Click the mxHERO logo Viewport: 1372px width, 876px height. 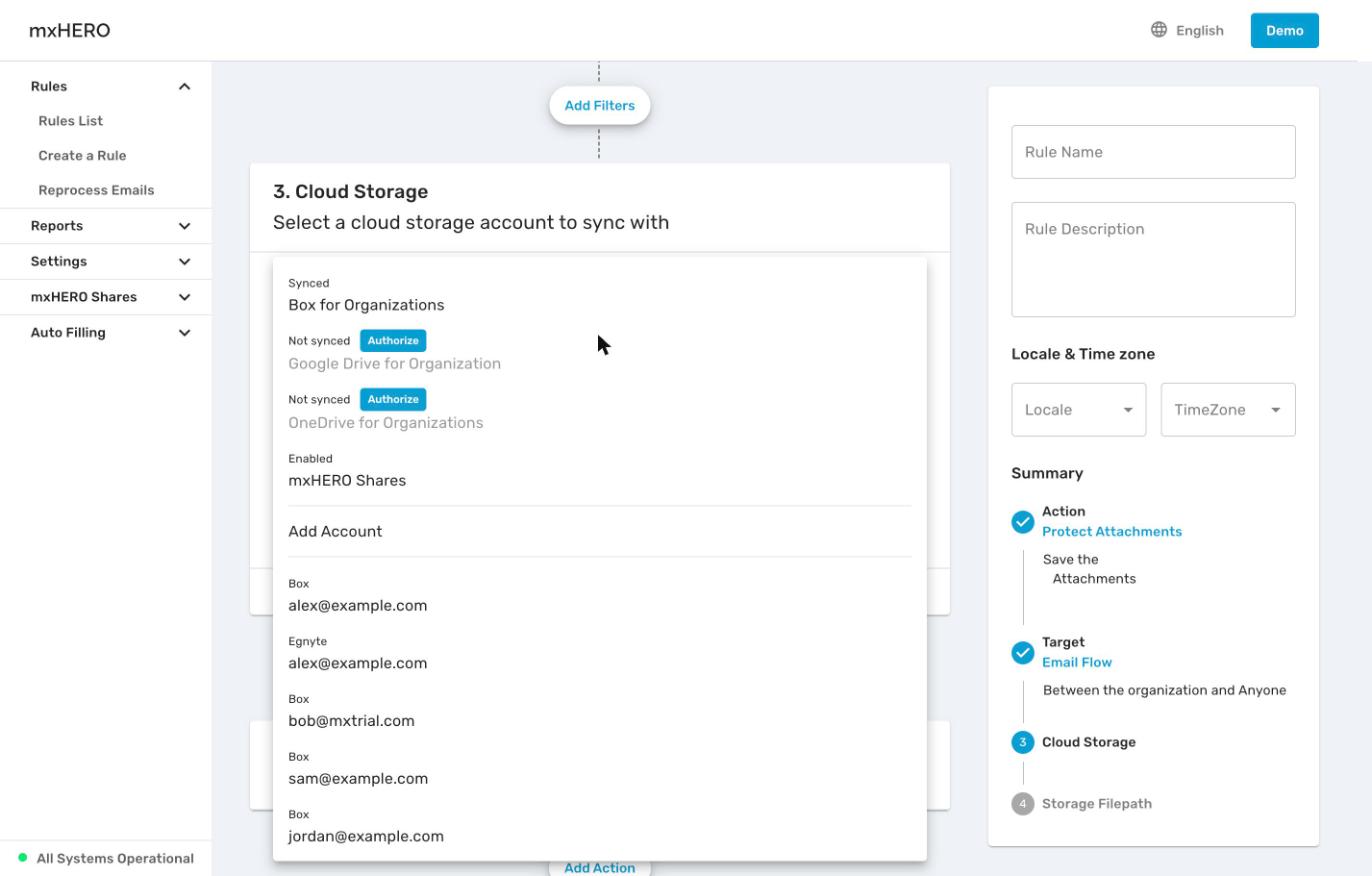coord(70,30)
